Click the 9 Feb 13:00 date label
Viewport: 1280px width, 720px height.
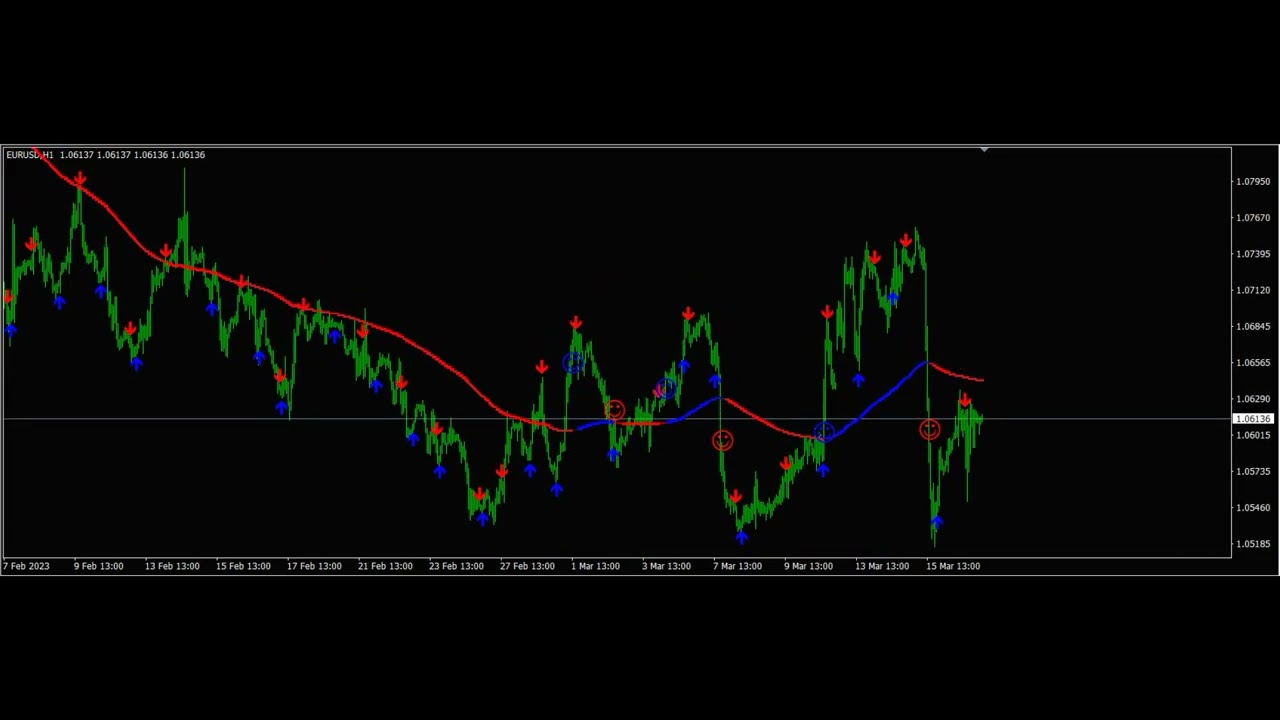coord(98,566)
